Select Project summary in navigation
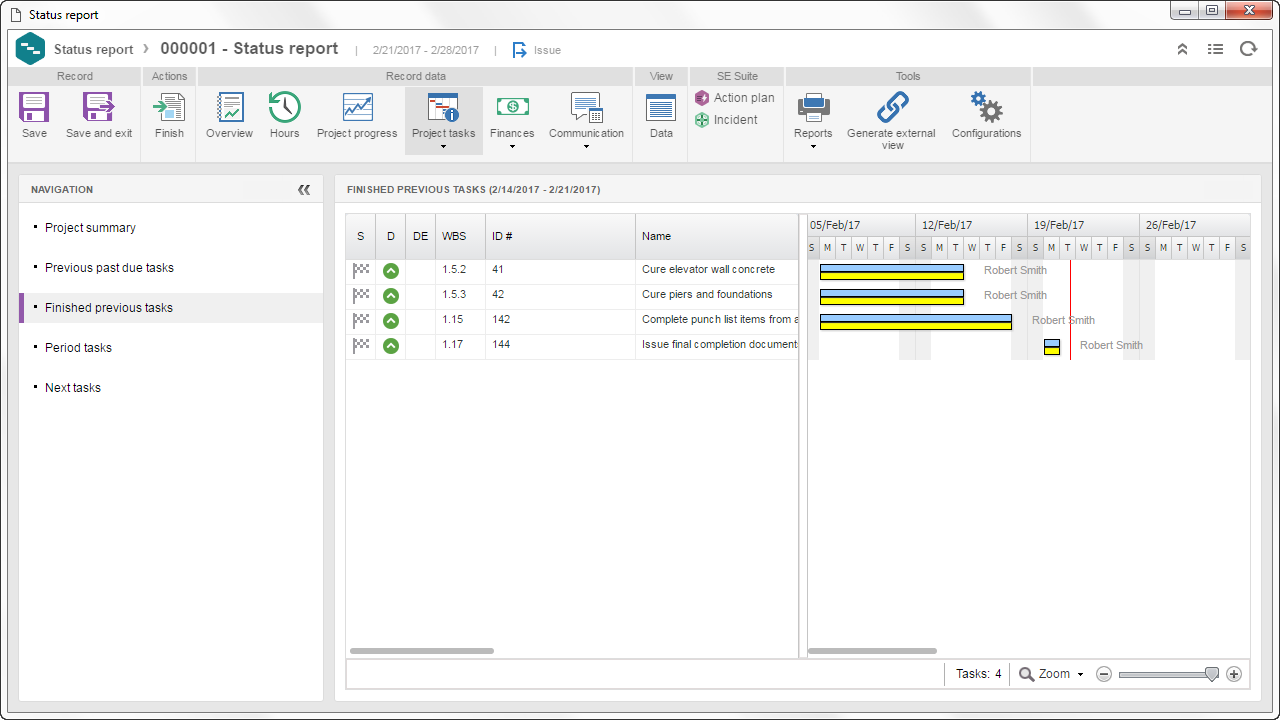Image resolution: width=1280 pixels, height=720 pixels. pos(90,228)
